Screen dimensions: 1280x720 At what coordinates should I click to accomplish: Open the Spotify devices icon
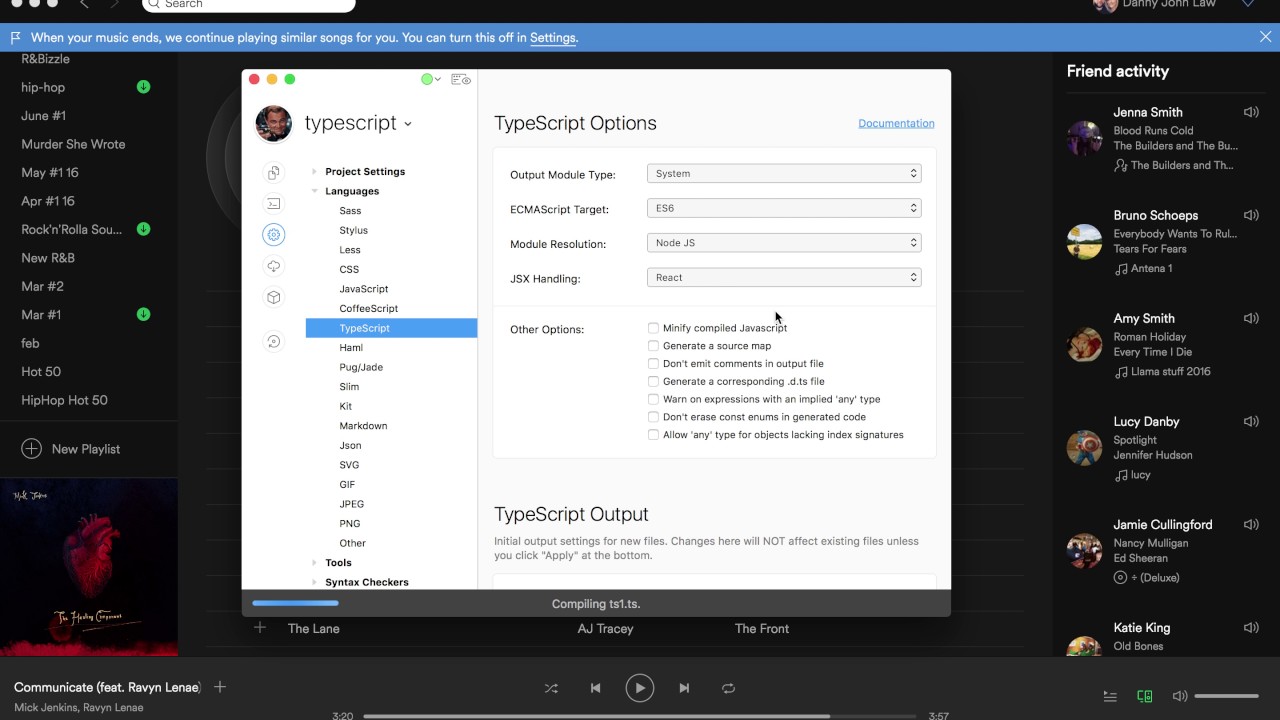pyautogui.click(x=1145, y=696)
